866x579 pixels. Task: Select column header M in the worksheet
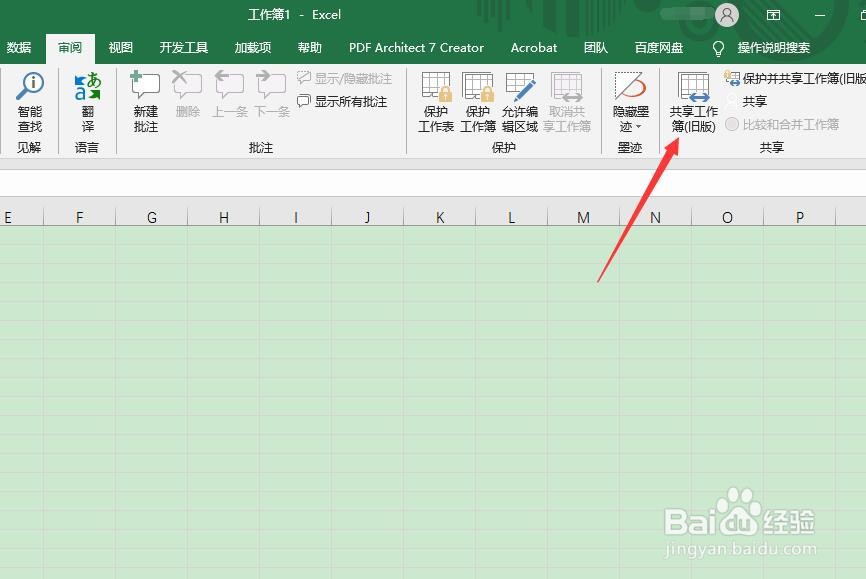[583, 216]
